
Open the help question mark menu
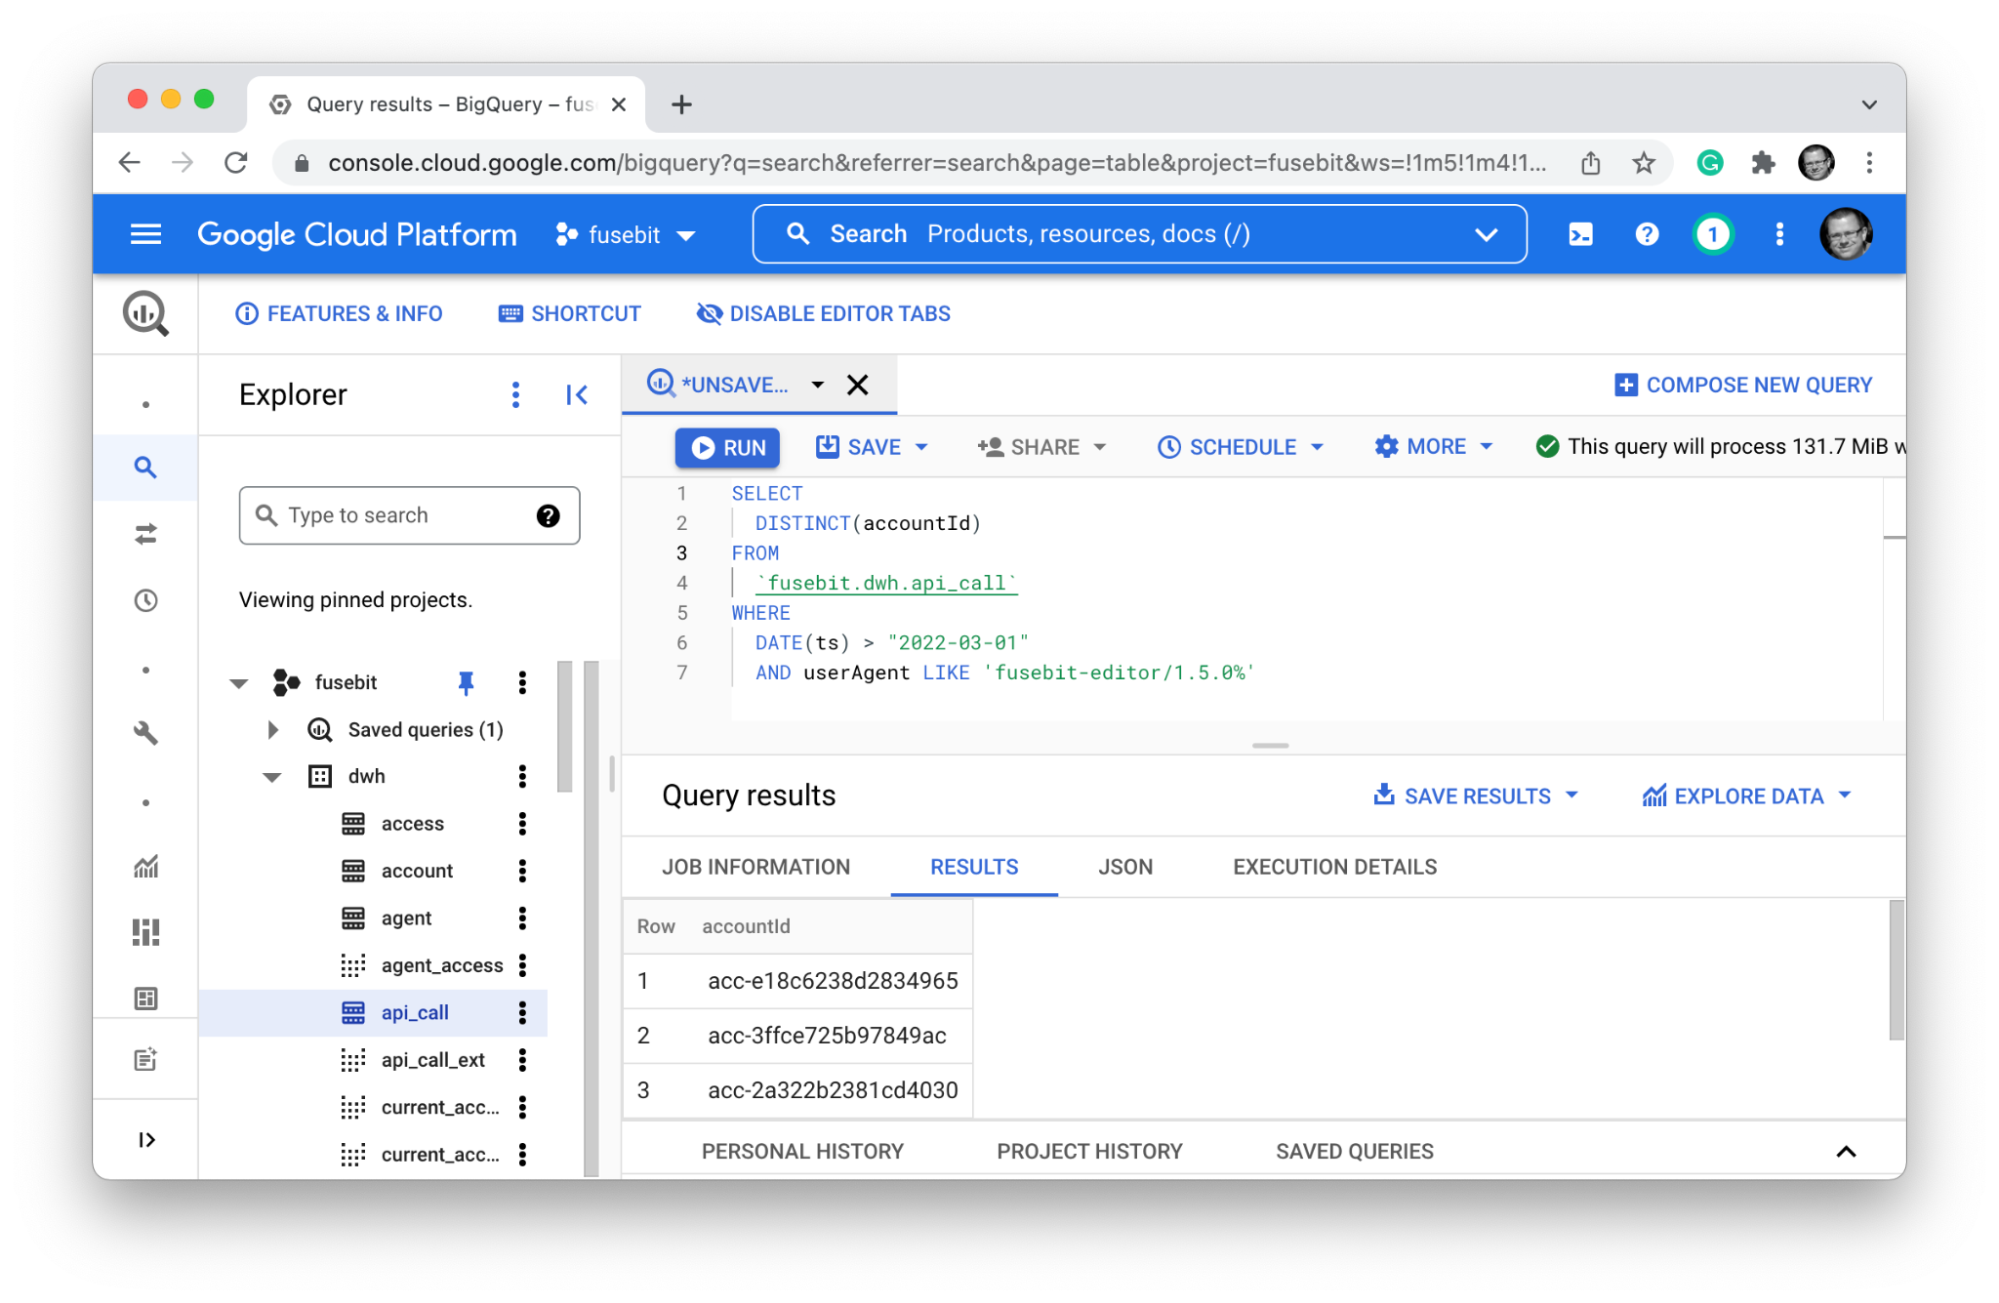pyautogui.click(x=1646, y=234)
